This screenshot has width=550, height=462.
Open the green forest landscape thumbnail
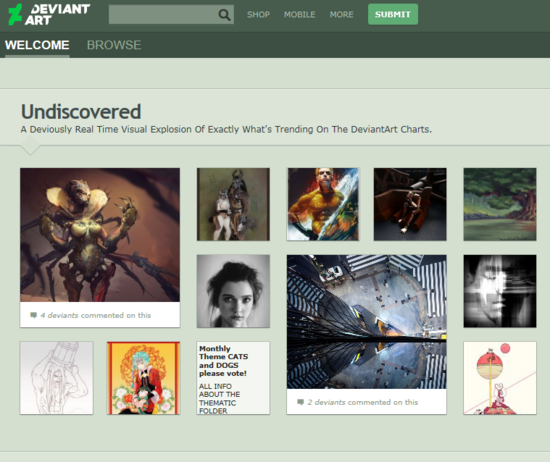(x=500, y=204)
